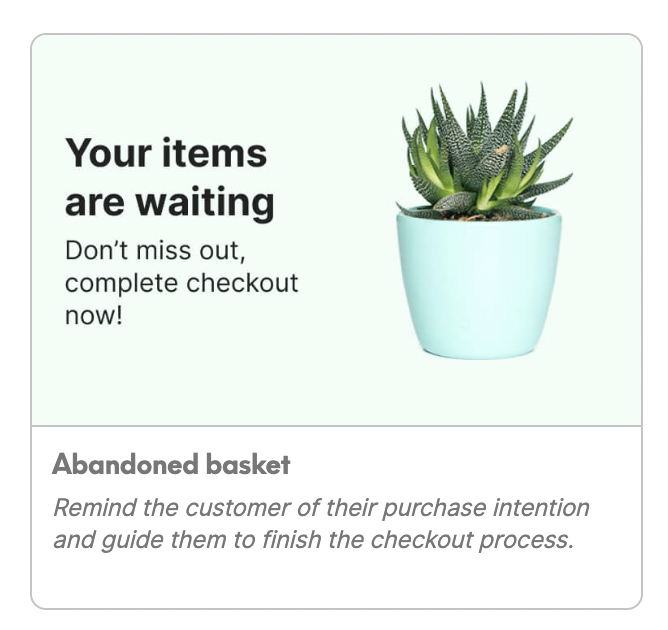668x630 pixels.
Task: Click the word "are" in the headline
Action: click(x=96, y=203)
